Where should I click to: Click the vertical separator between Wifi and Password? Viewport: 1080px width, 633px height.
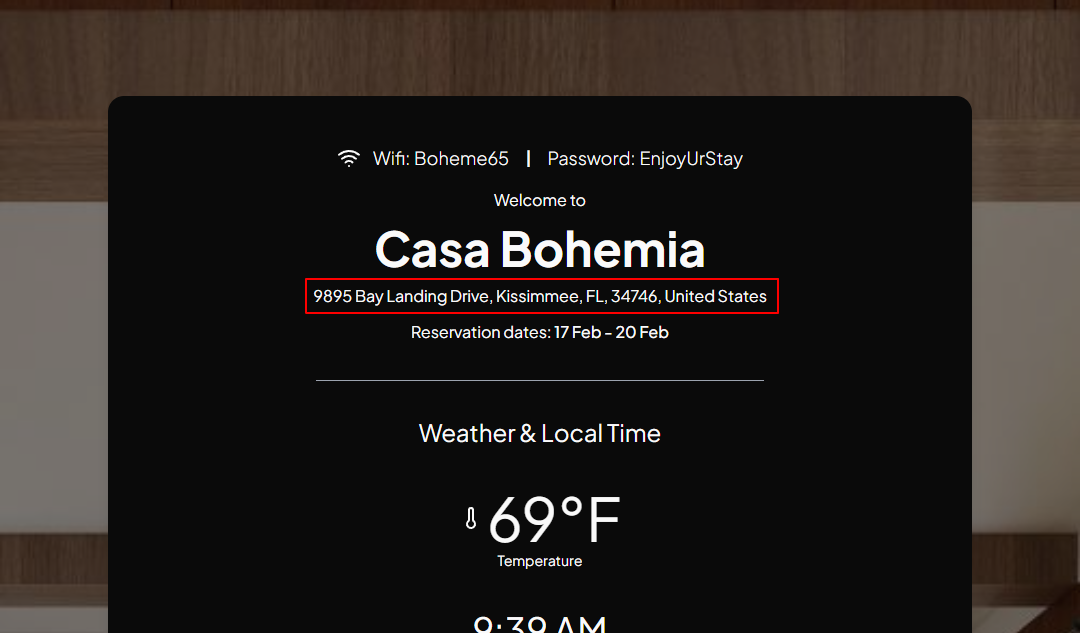click(528, 158)
